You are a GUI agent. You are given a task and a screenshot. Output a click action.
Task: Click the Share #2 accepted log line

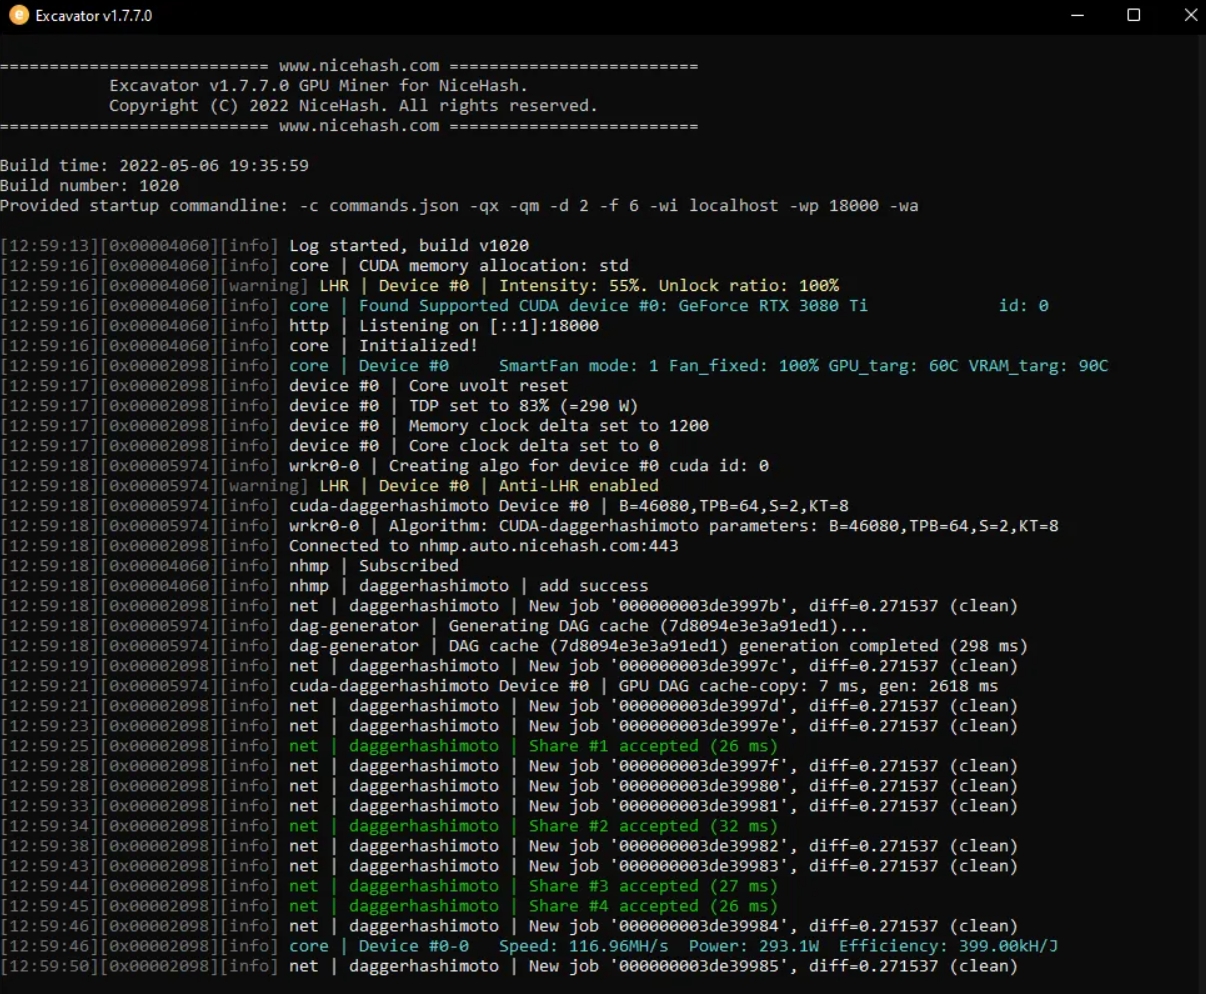pyautogui.click(x=389, y=826)
